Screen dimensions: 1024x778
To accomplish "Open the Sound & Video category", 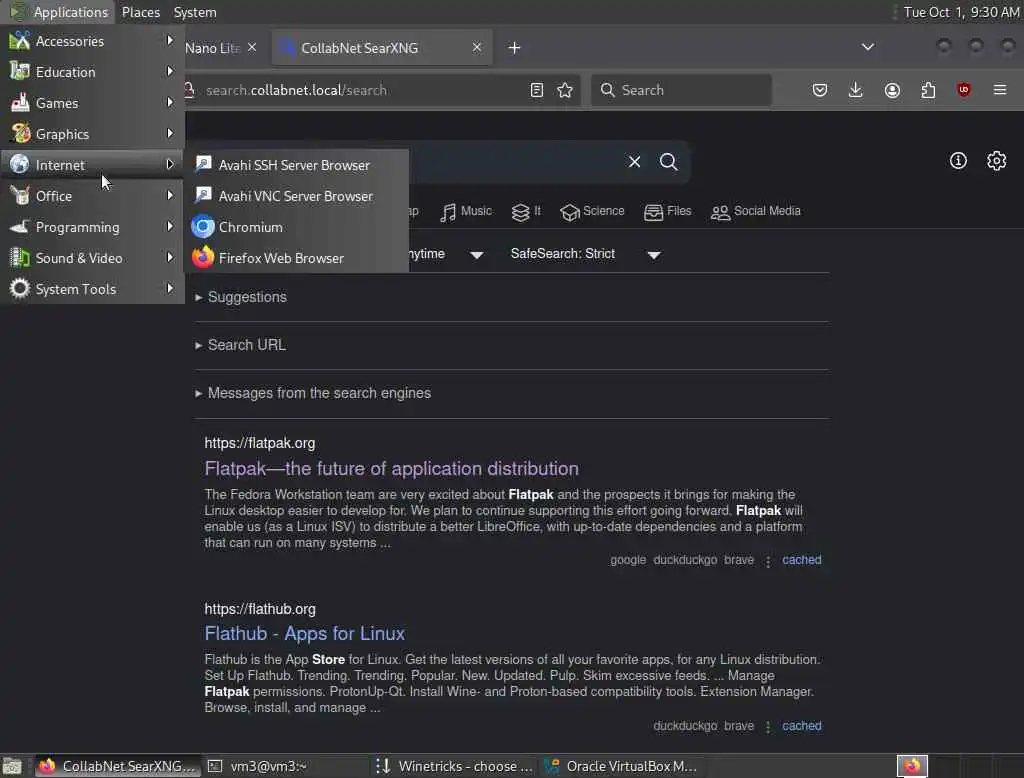I will coord(92,258).
